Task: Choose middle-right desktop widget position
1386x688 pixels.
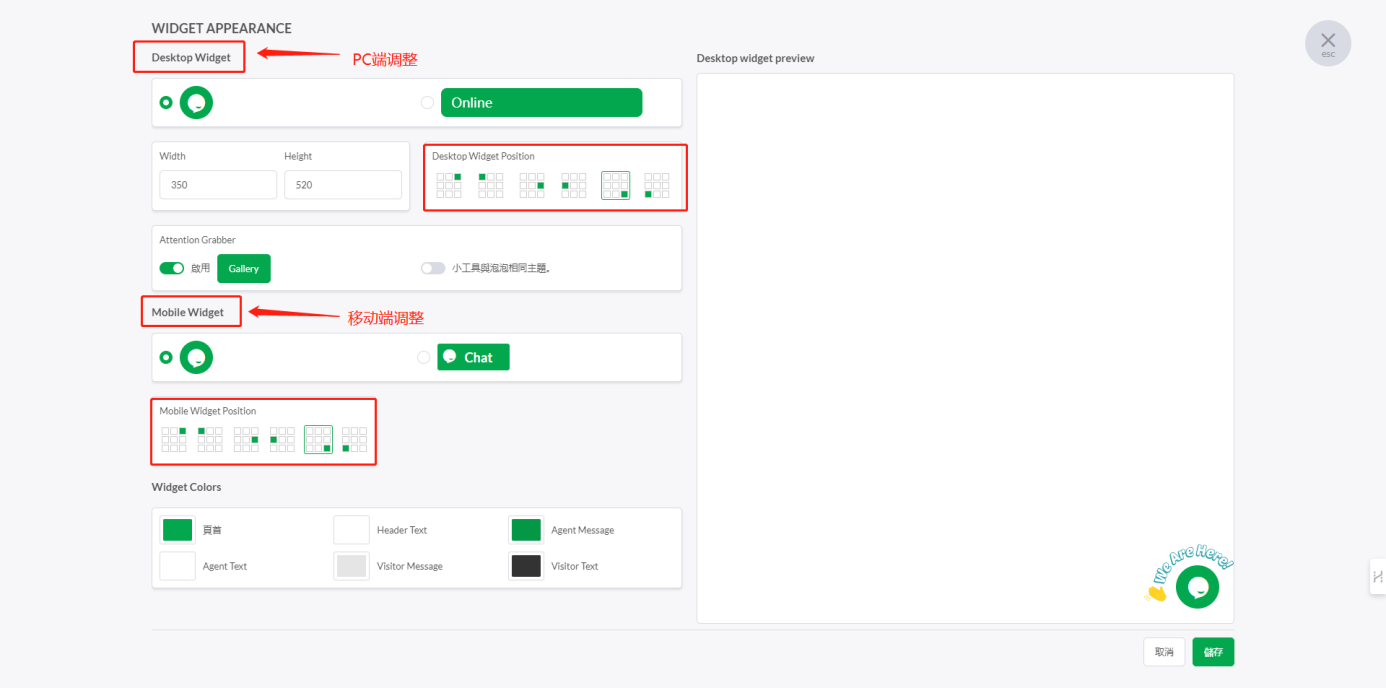Action: pos(532,185)
